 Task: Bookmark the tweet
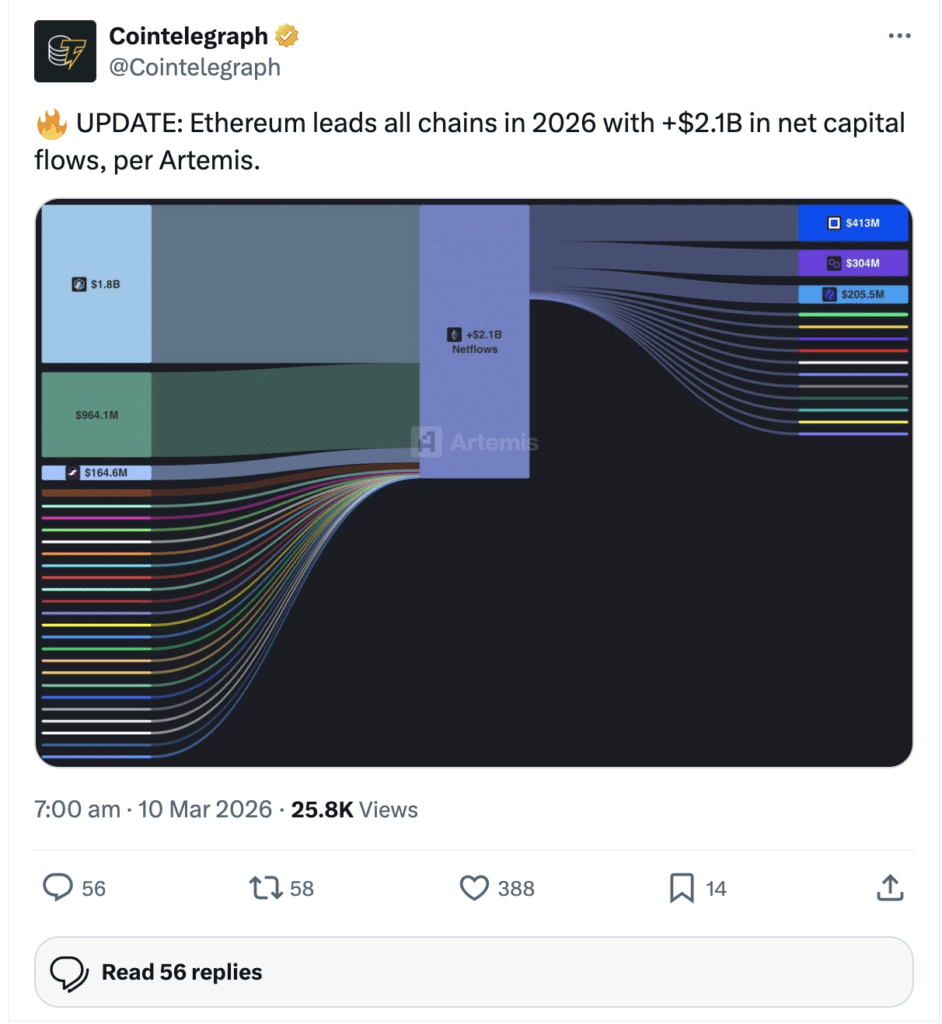(680, 888)
